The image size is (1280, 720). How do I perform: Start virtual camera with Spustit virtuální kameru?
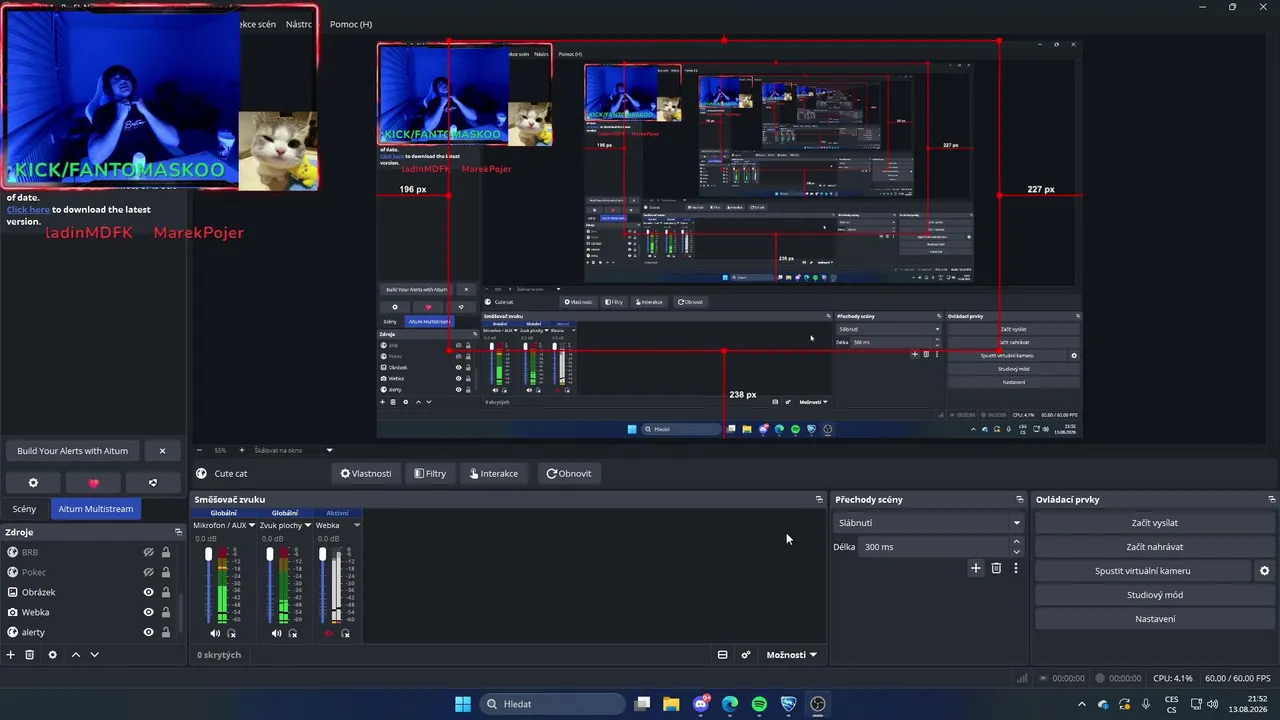click(x=1143, y=571)
